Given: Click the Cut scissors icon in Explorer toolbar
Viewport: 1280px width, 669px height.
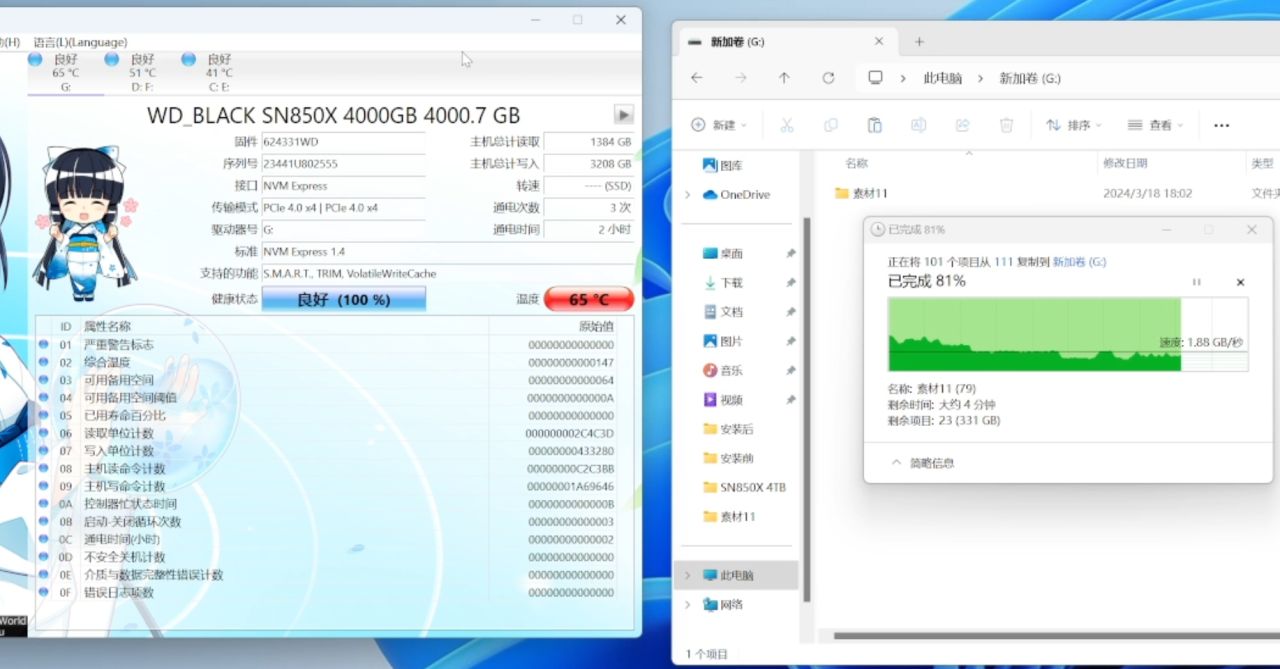Looking at the screenshot, I should [787, 125].
